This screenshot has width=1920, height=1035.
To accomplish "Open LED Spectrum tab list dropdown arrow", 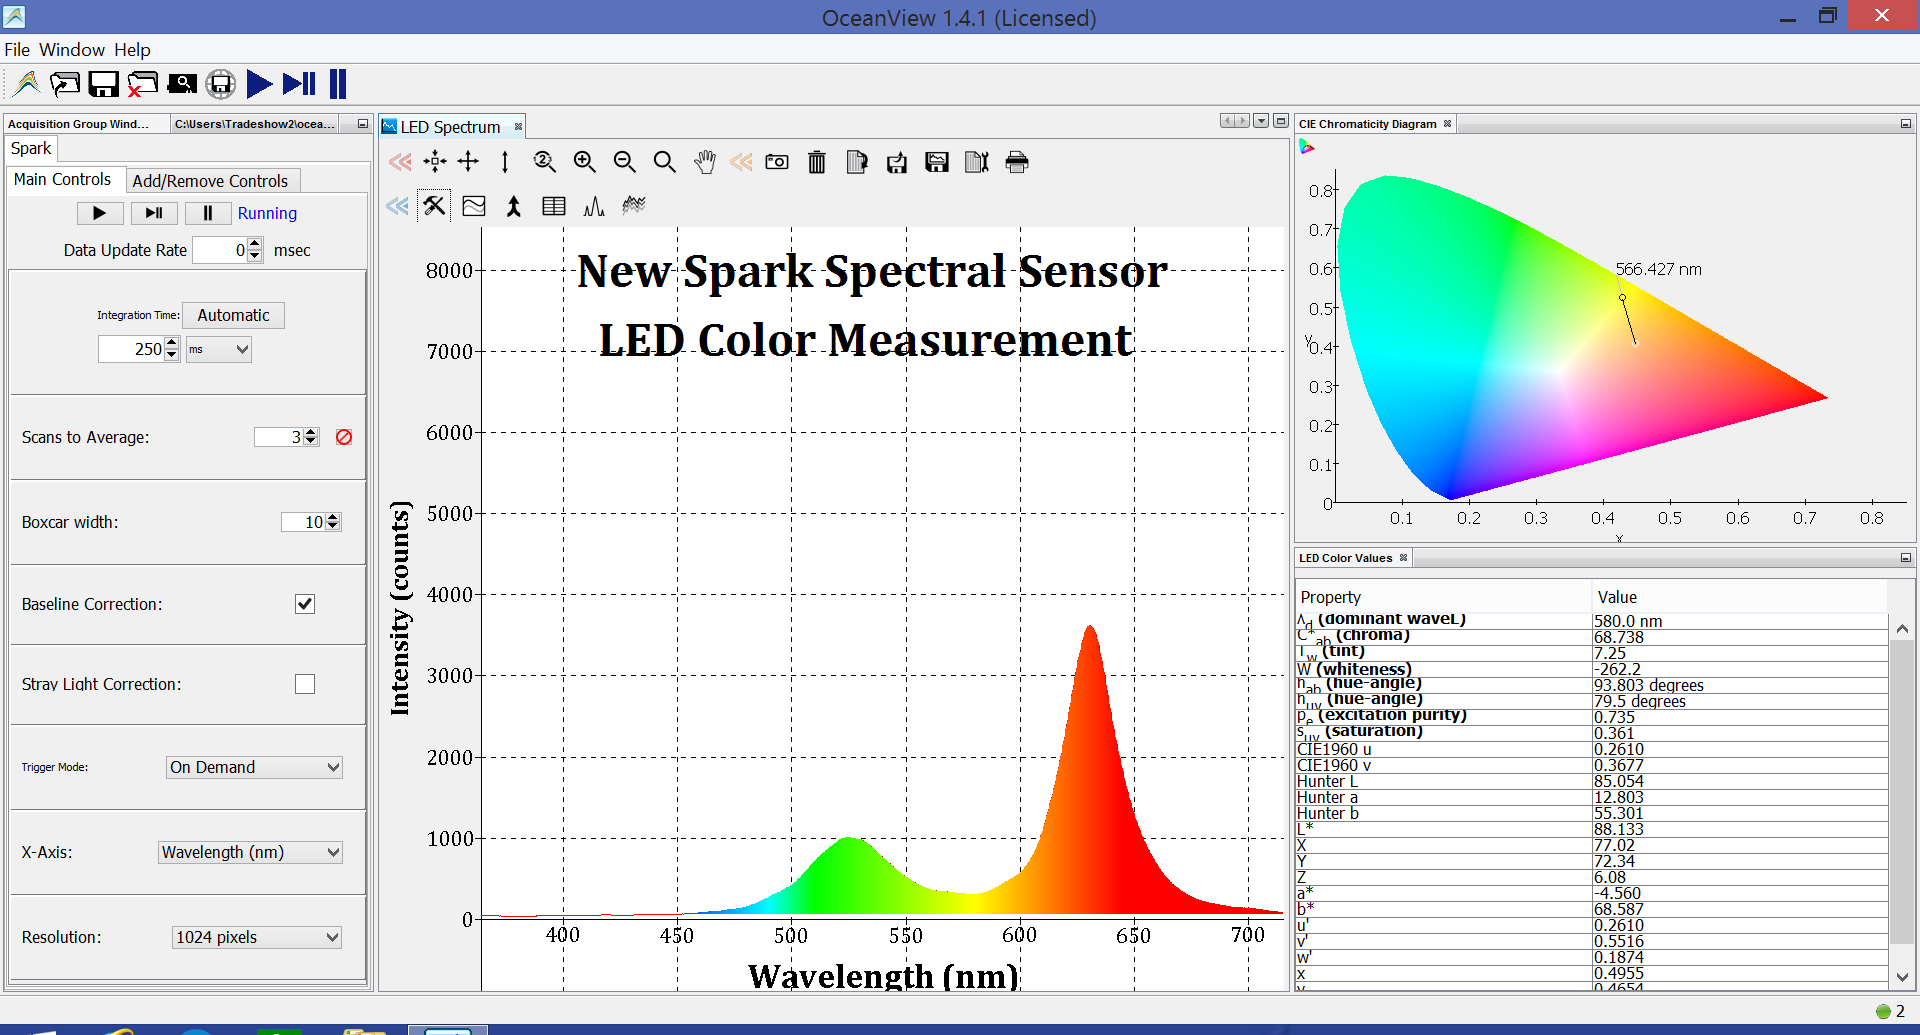I will tap(1261, 121).
